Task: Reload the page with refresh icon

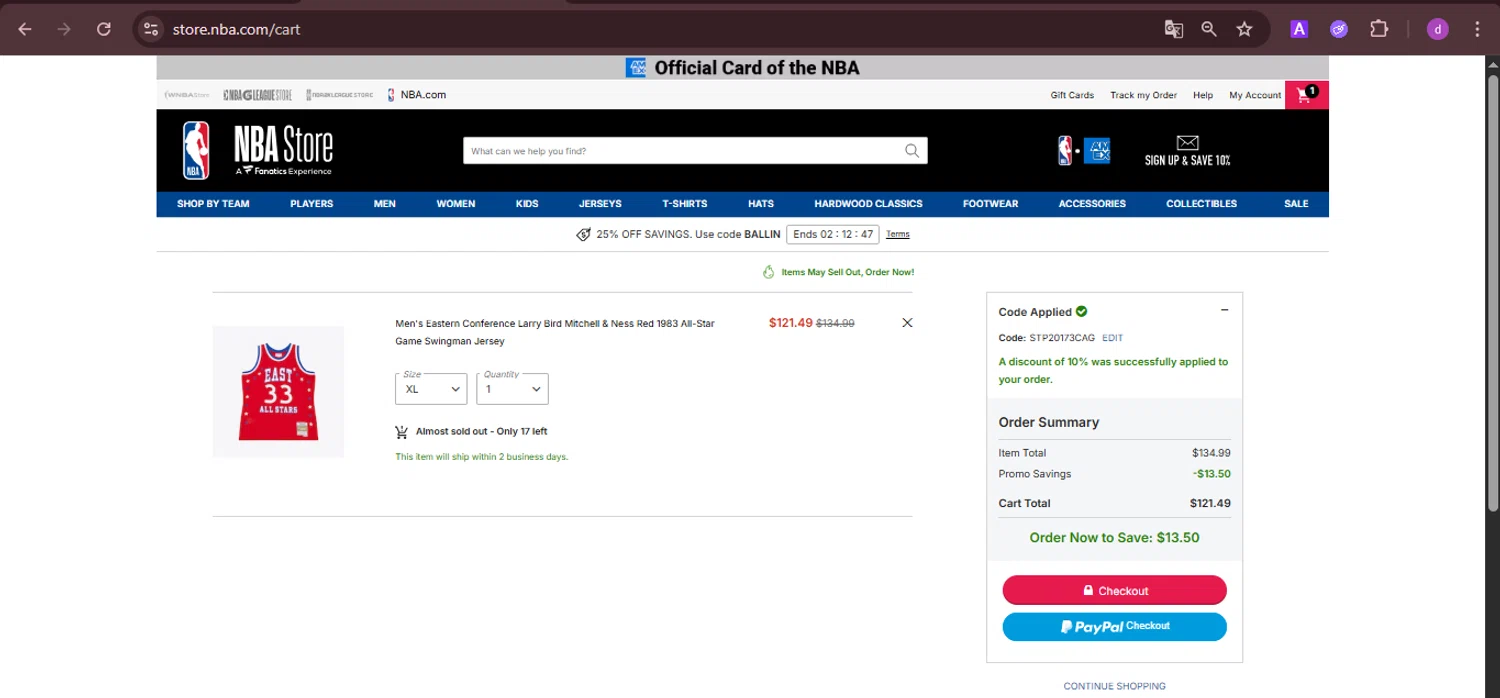Action: (x=104, y=29)
